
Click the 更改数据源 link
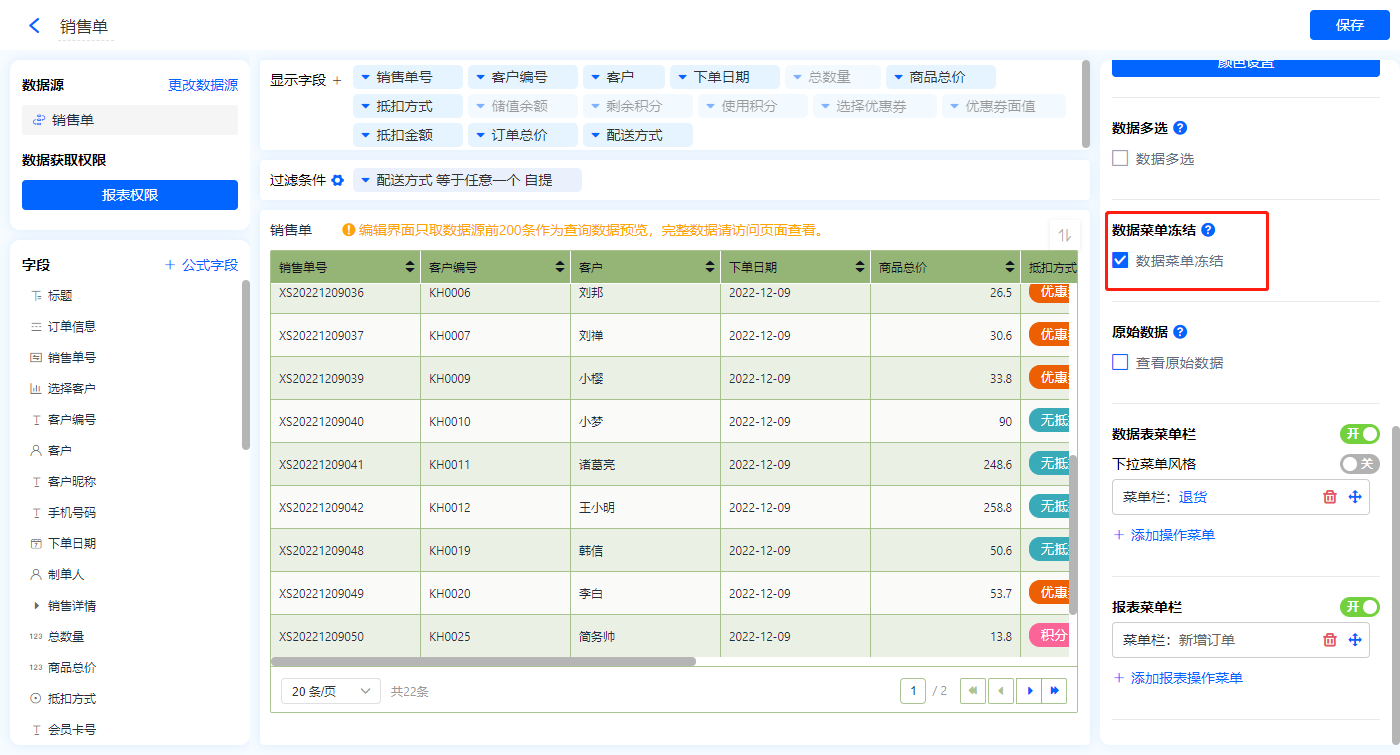[203, 86]
